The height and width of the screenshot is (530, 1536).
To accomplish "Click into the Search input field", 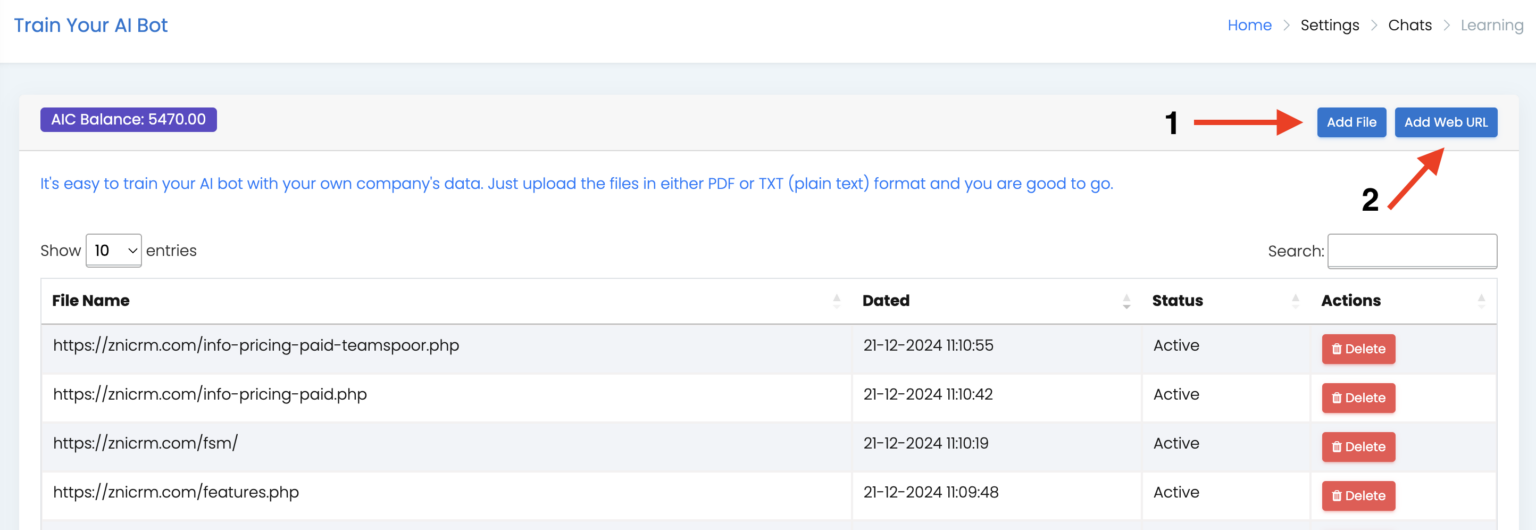I will click(1412, 251).
